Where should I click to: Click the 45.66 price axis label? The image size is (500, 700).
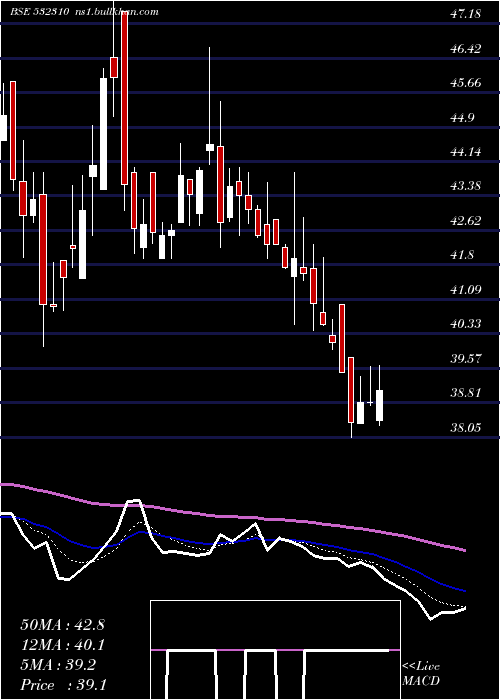[x=465, y=83]
